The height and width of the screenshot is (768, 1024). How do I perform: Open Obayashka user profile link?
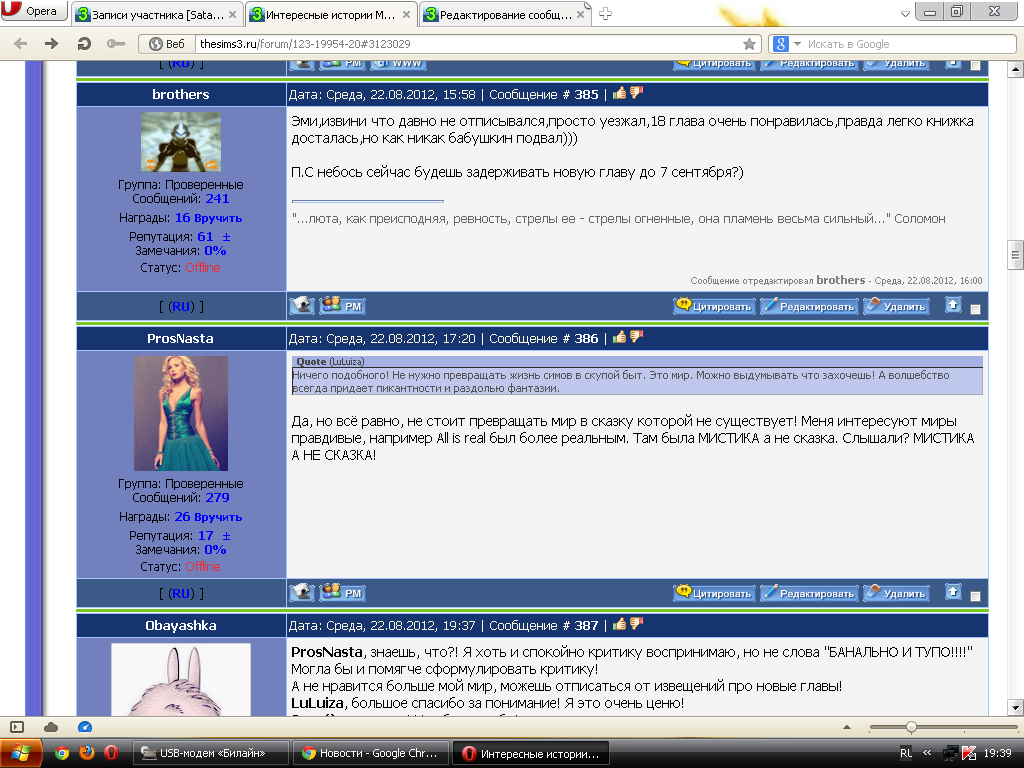click(181, 625)
